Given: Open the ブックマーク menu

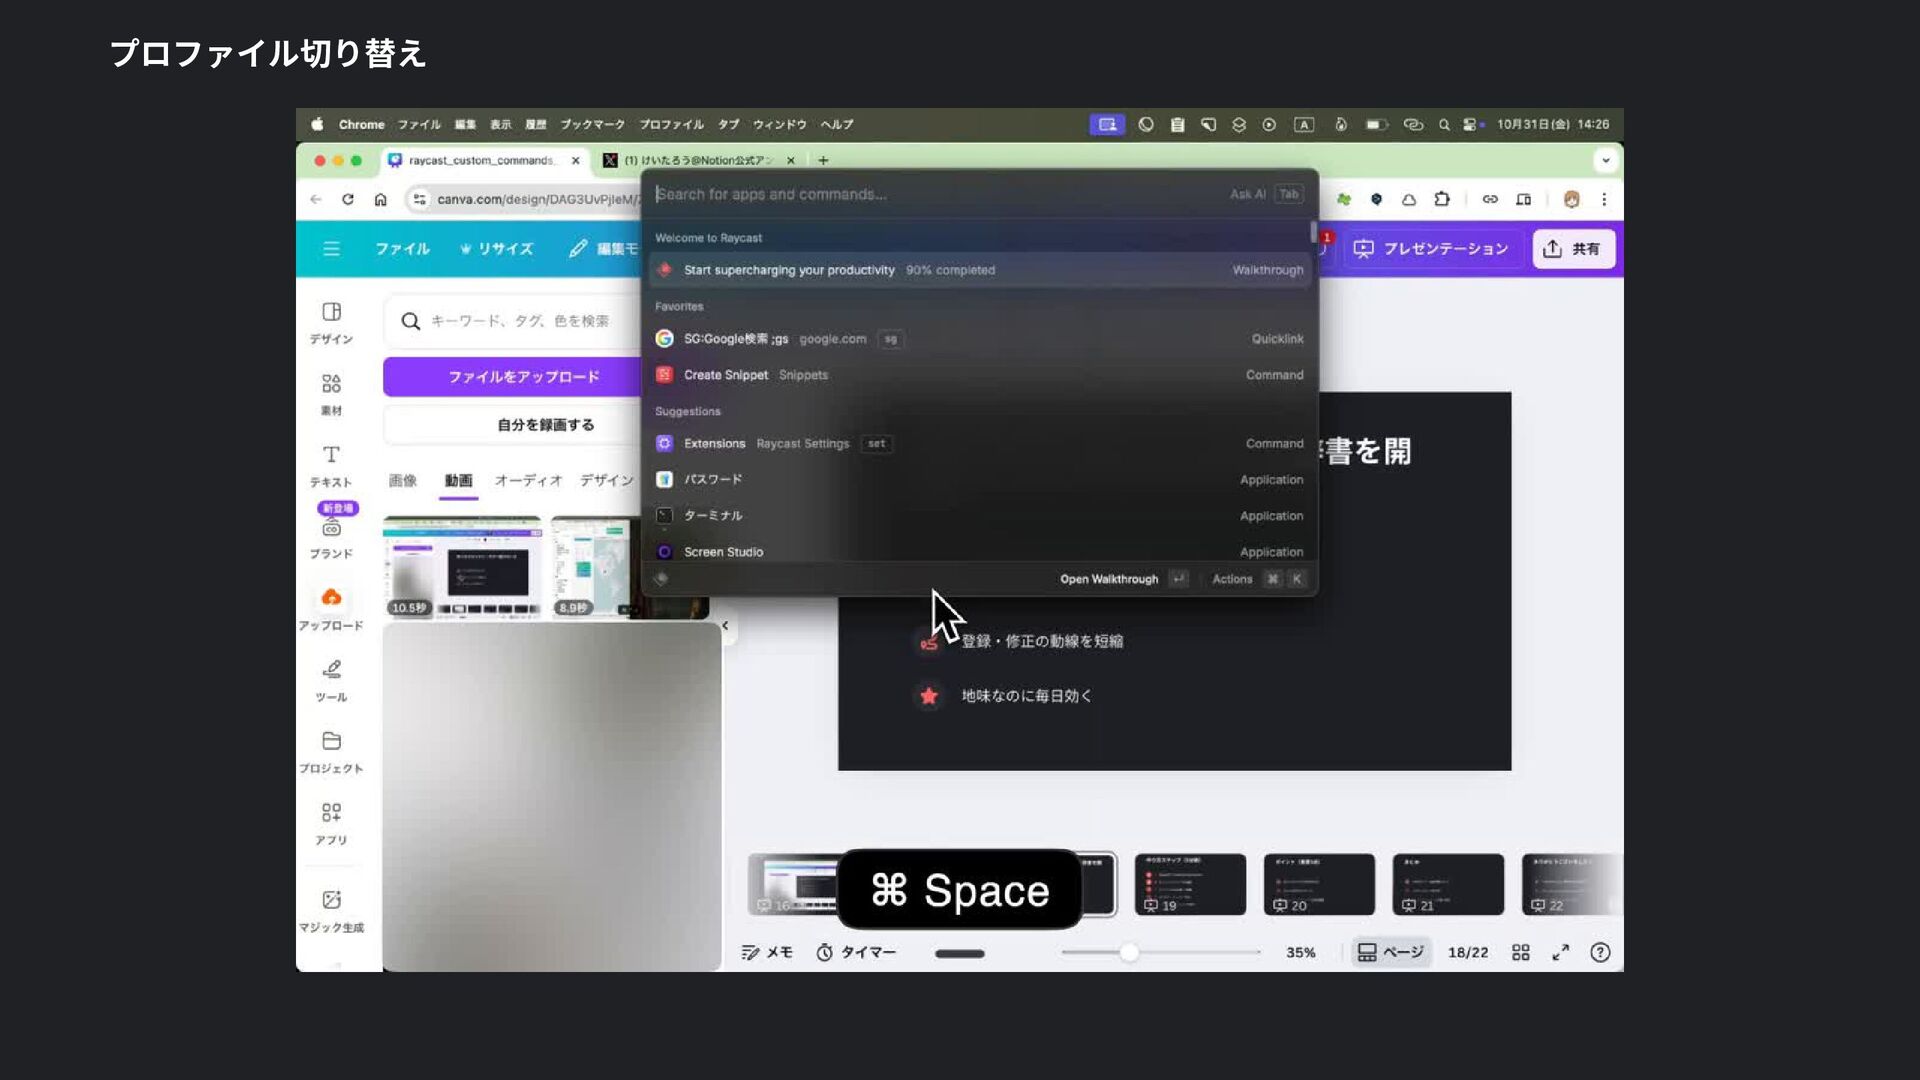Looking at the screenshot, I should coord(592,124).
